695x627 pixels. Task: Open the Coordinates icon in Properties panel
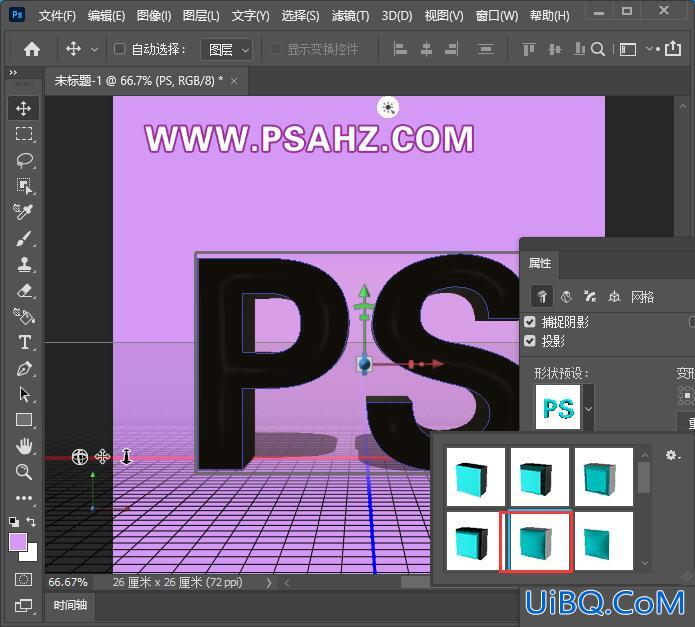pos(614,296)
